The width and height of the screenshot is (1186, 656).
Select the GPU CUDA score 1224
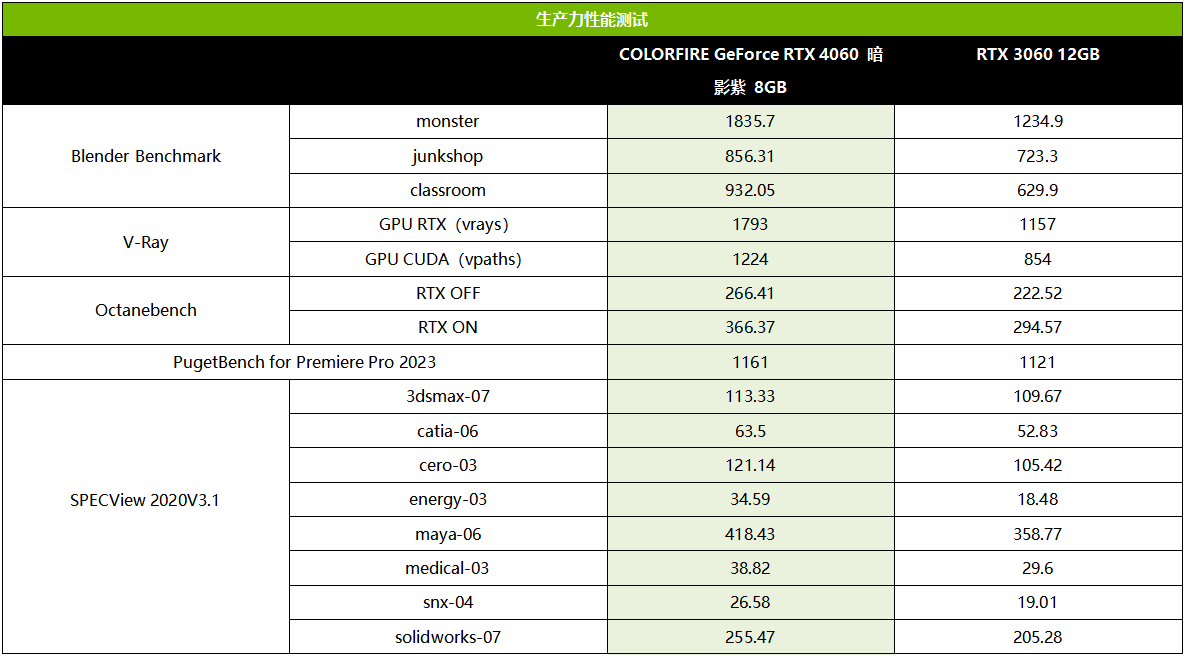(750, 259)
